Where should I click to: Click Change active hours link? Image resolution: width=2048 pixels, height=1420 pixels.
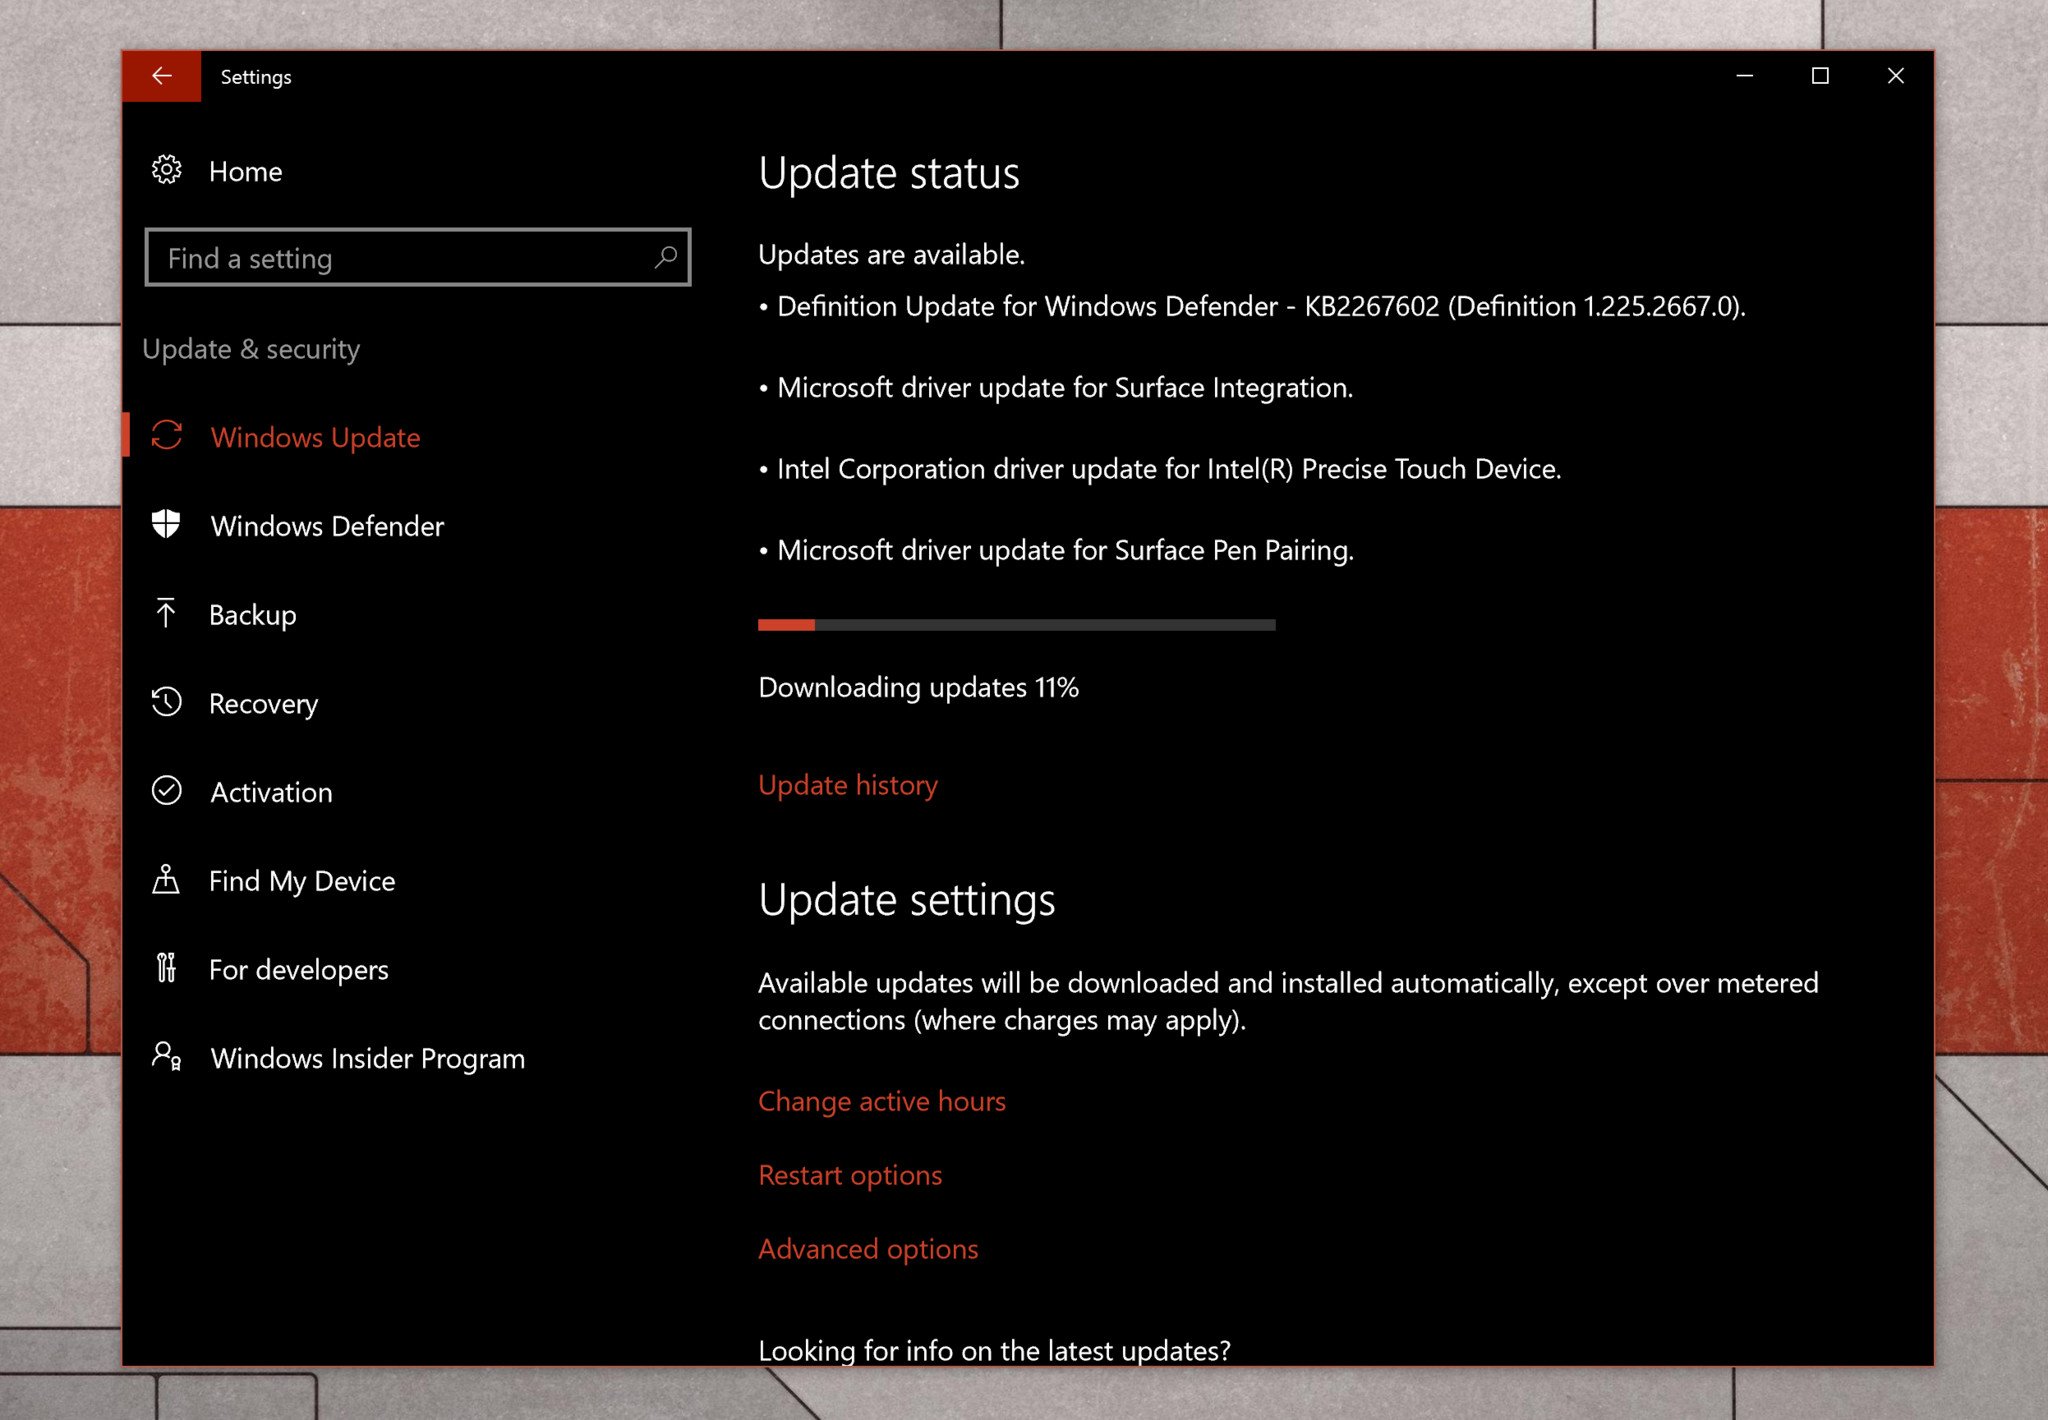(882, 1101)
